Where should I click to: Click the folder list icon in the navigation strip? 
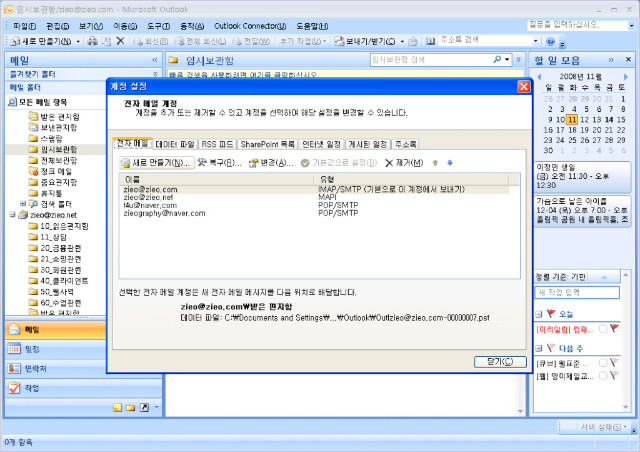(x=131, y=407)
